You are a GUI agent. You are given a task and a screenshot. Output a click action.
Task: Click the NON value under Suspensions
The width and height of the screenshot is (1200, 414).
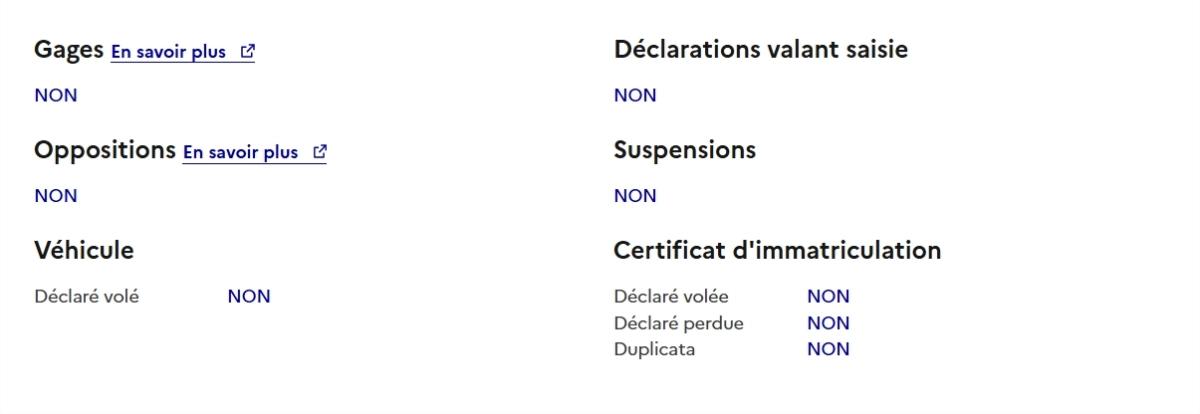[x=635, y=196]
